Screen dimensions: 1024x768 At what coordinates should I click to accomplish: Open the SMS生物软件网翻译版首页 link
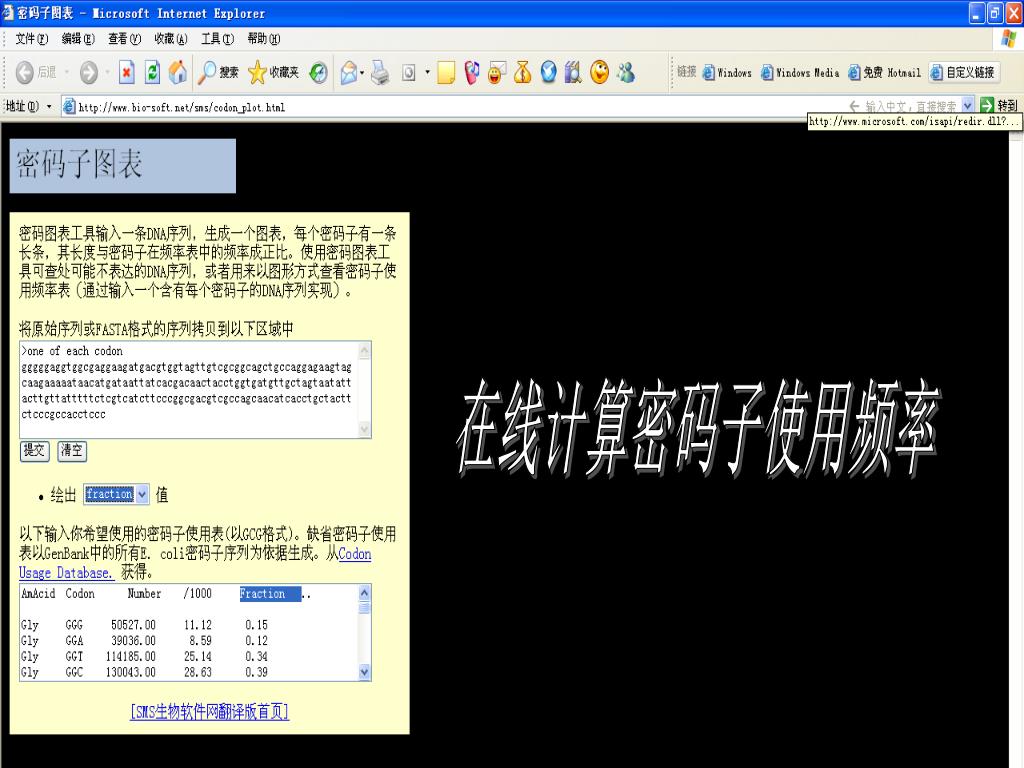(x=210, y=711)
